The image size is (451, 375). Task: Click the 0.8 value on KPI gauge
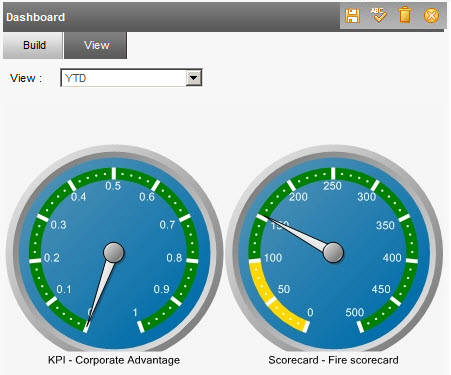[174, 258]
